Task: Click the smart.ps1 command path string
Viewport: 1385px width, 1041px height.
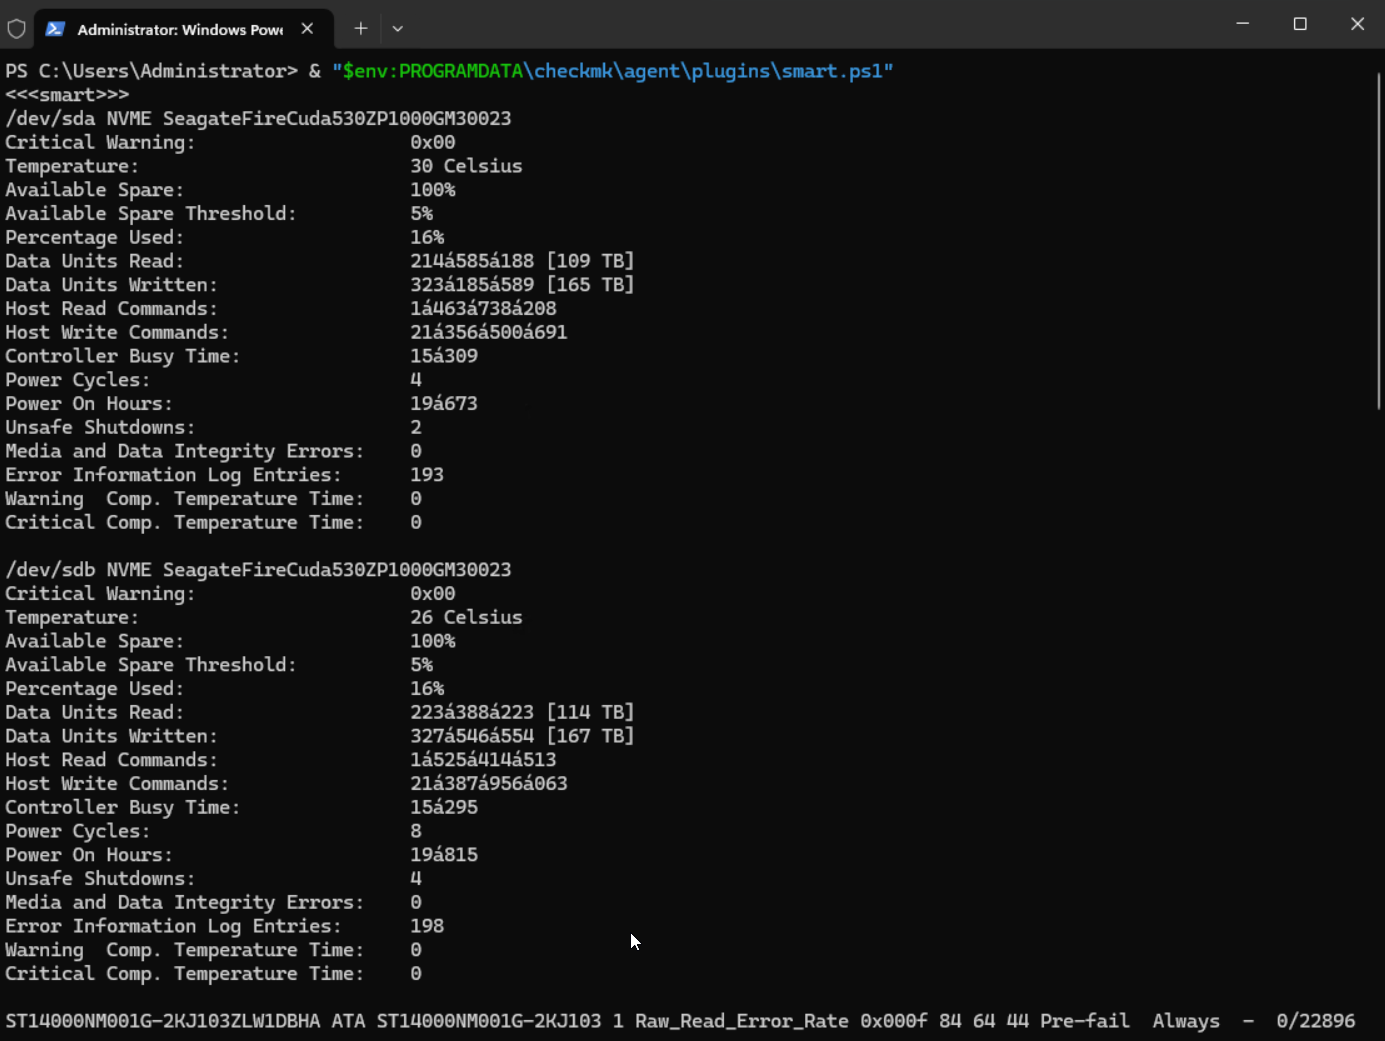Action: pos(612,71)
